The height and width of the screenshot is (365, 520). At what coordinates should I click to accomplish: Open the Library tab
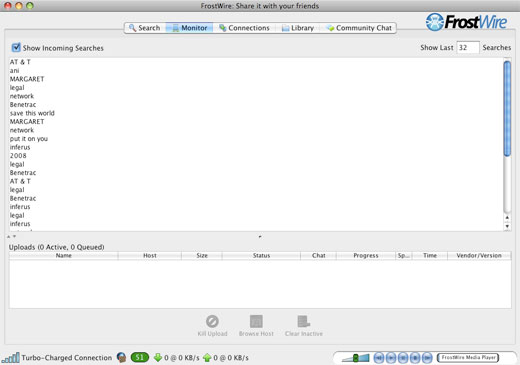298,28
